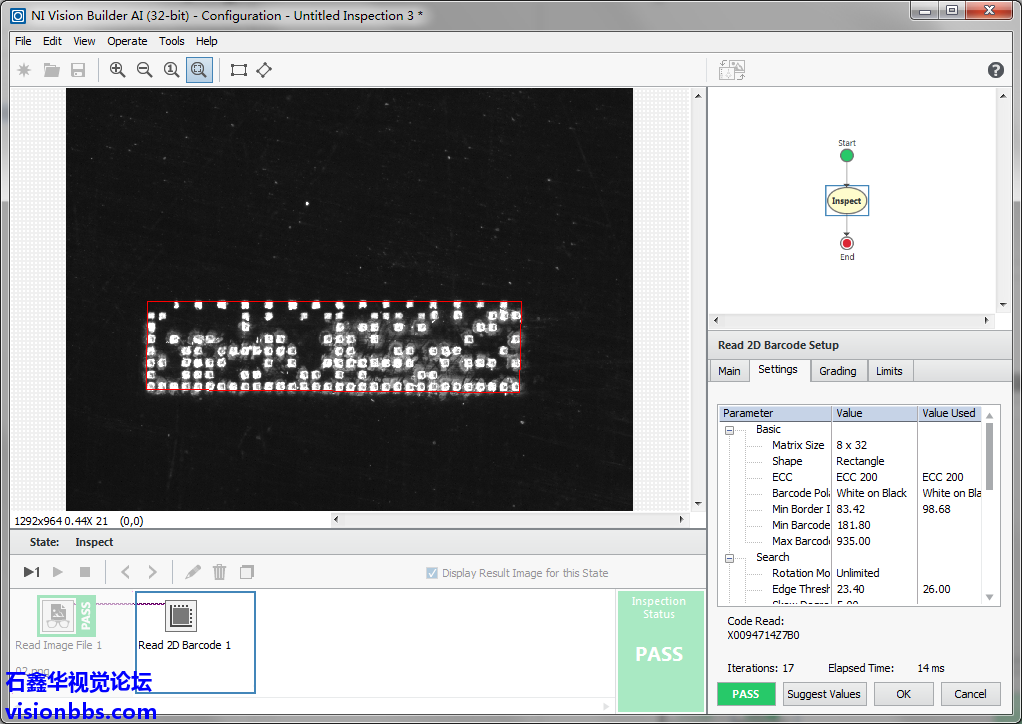Open the Tools menu
1022x724 pixels.
coord(172,41)
